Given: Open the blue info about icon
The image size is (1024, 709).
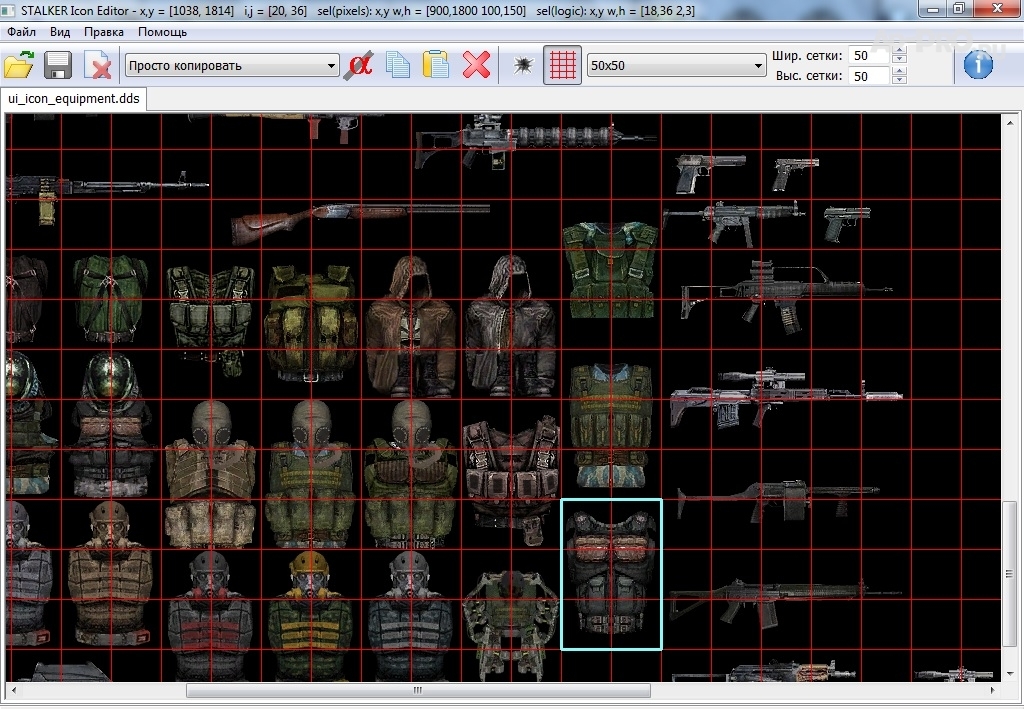Looking at the screenshot, I should (x=977, y=66).
